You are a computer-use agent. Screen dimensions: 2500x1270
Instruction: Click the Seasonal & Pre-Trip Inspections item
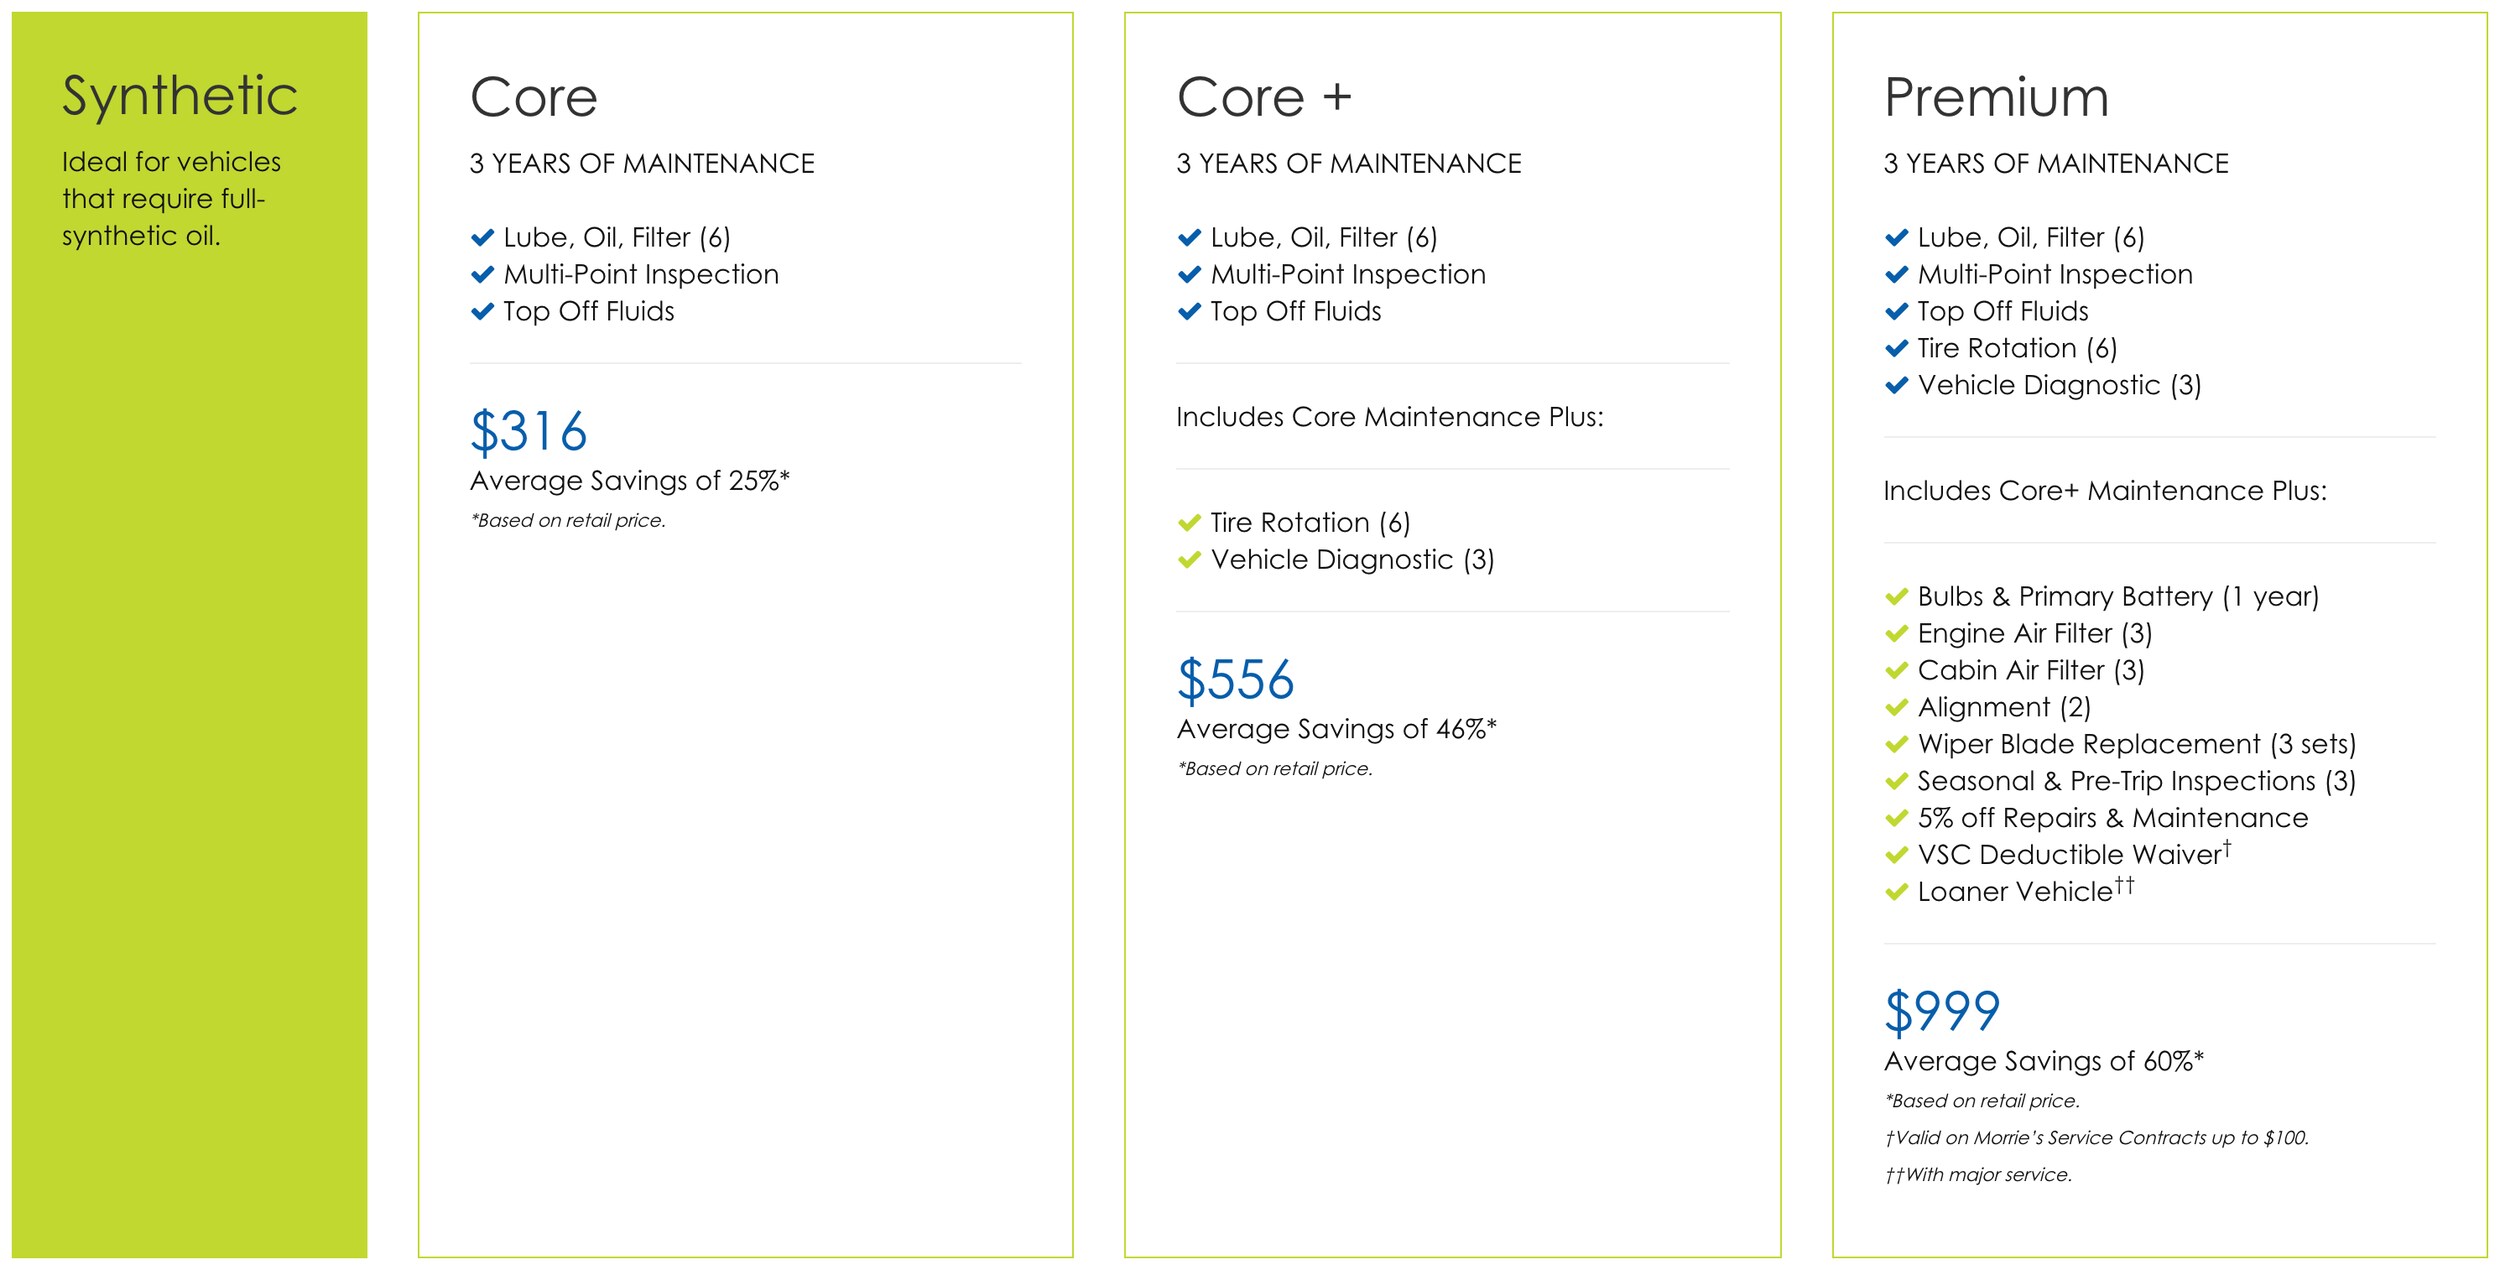pos(2136,782)
